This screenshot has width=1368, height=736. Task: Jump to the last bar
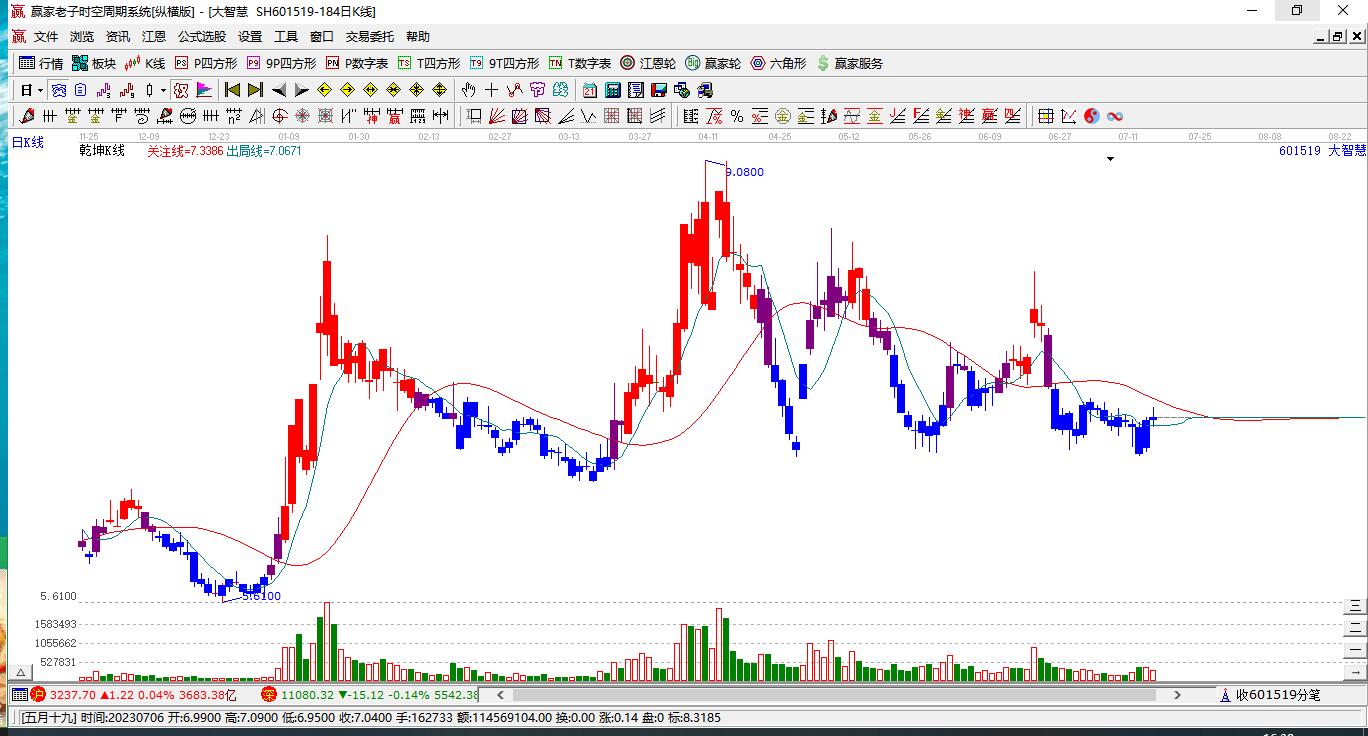click(255, 90)
